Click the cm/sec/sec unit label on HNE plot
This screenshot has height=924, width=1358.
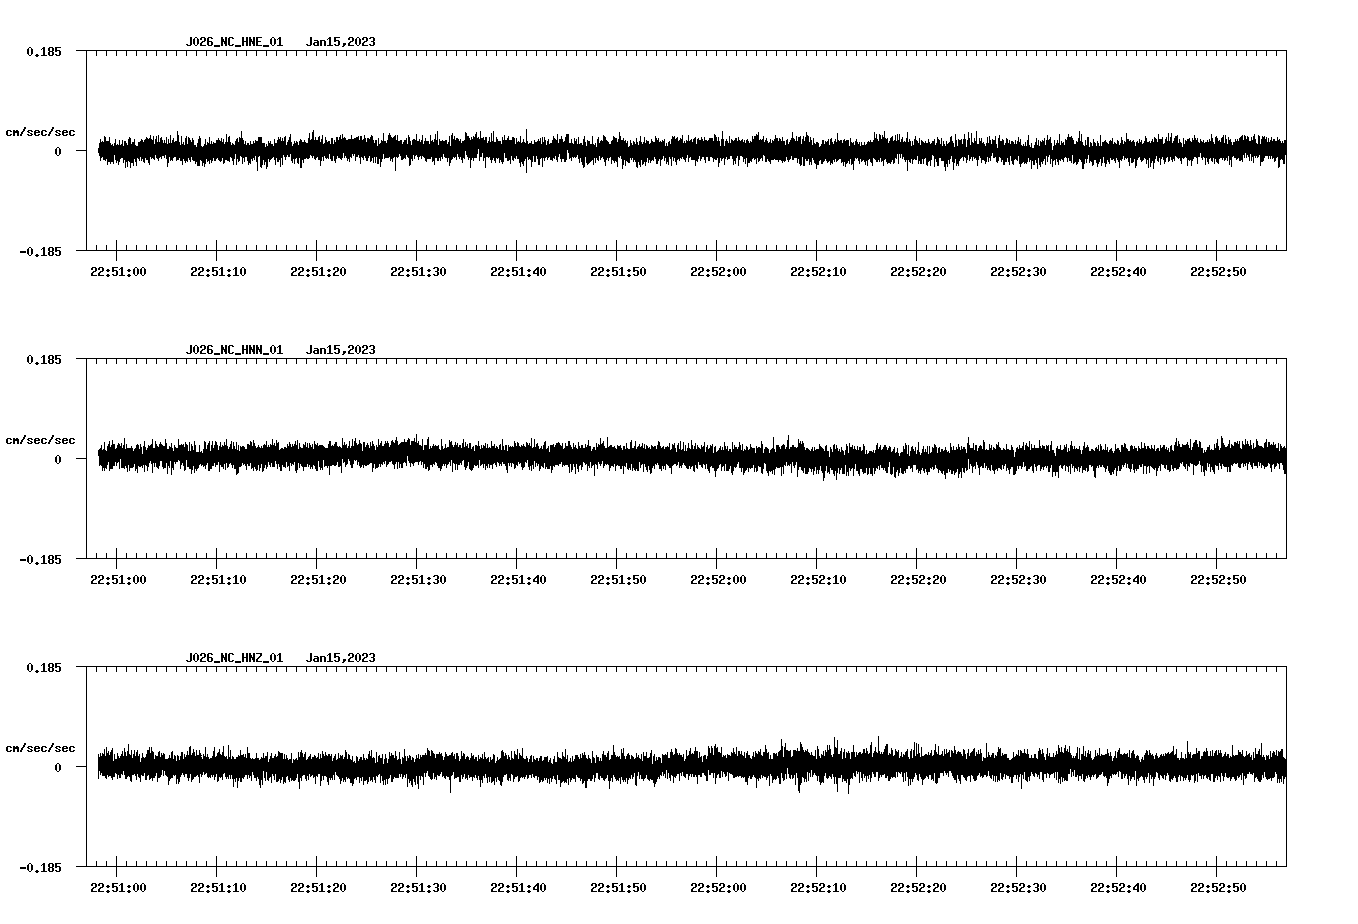point(41,132)
